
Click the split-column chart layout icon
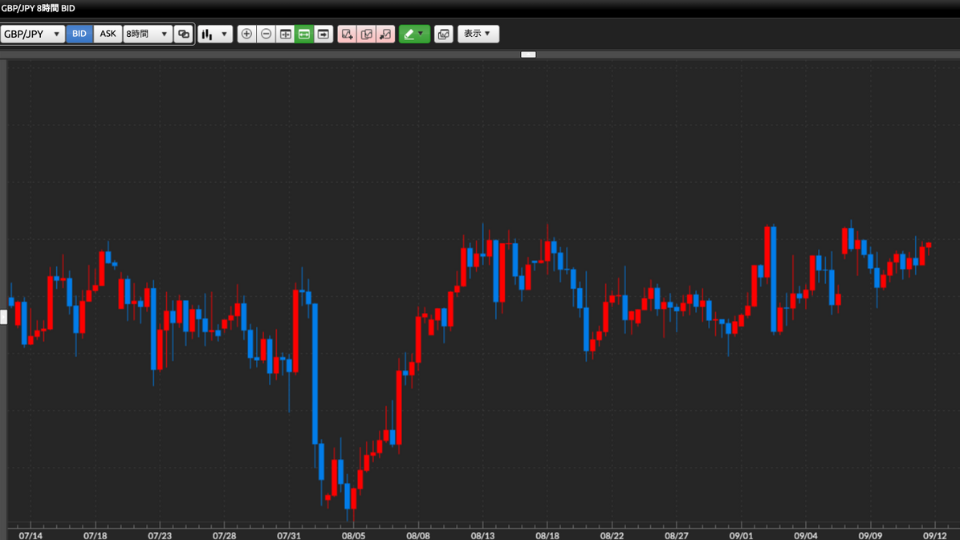285,34
